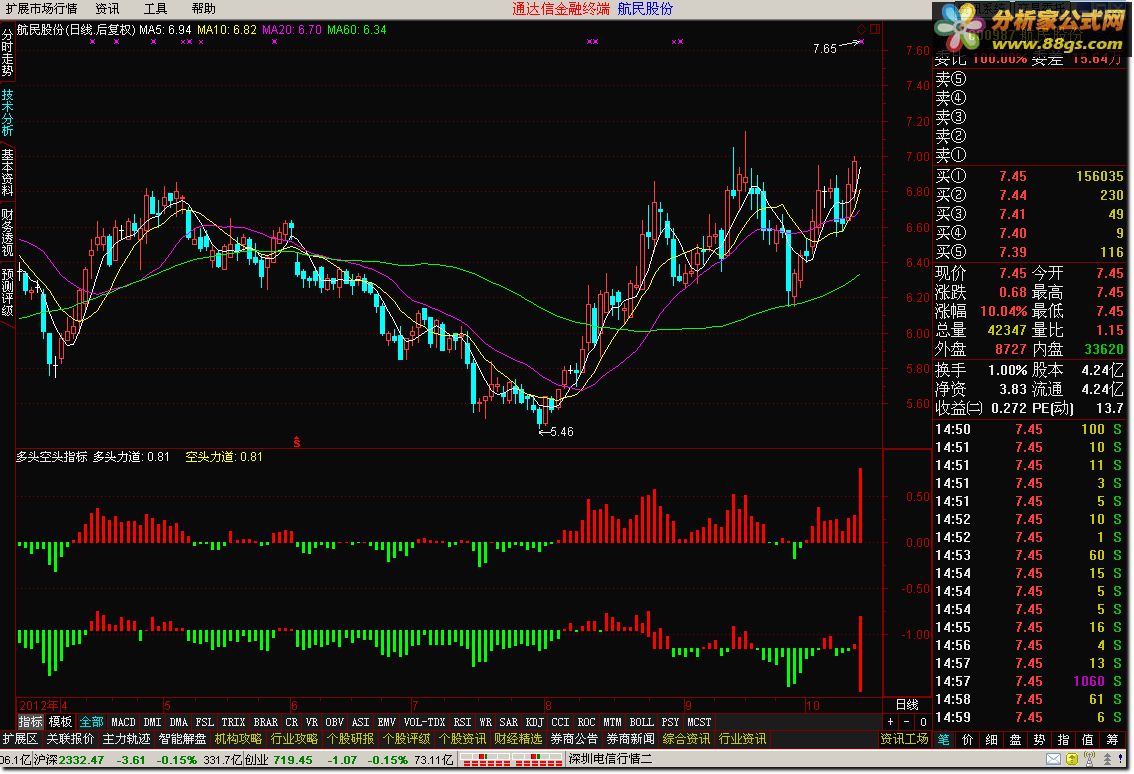Click the 日线 period selector
The width and height of the screenshot is (1134, 774).
point(907,705)
